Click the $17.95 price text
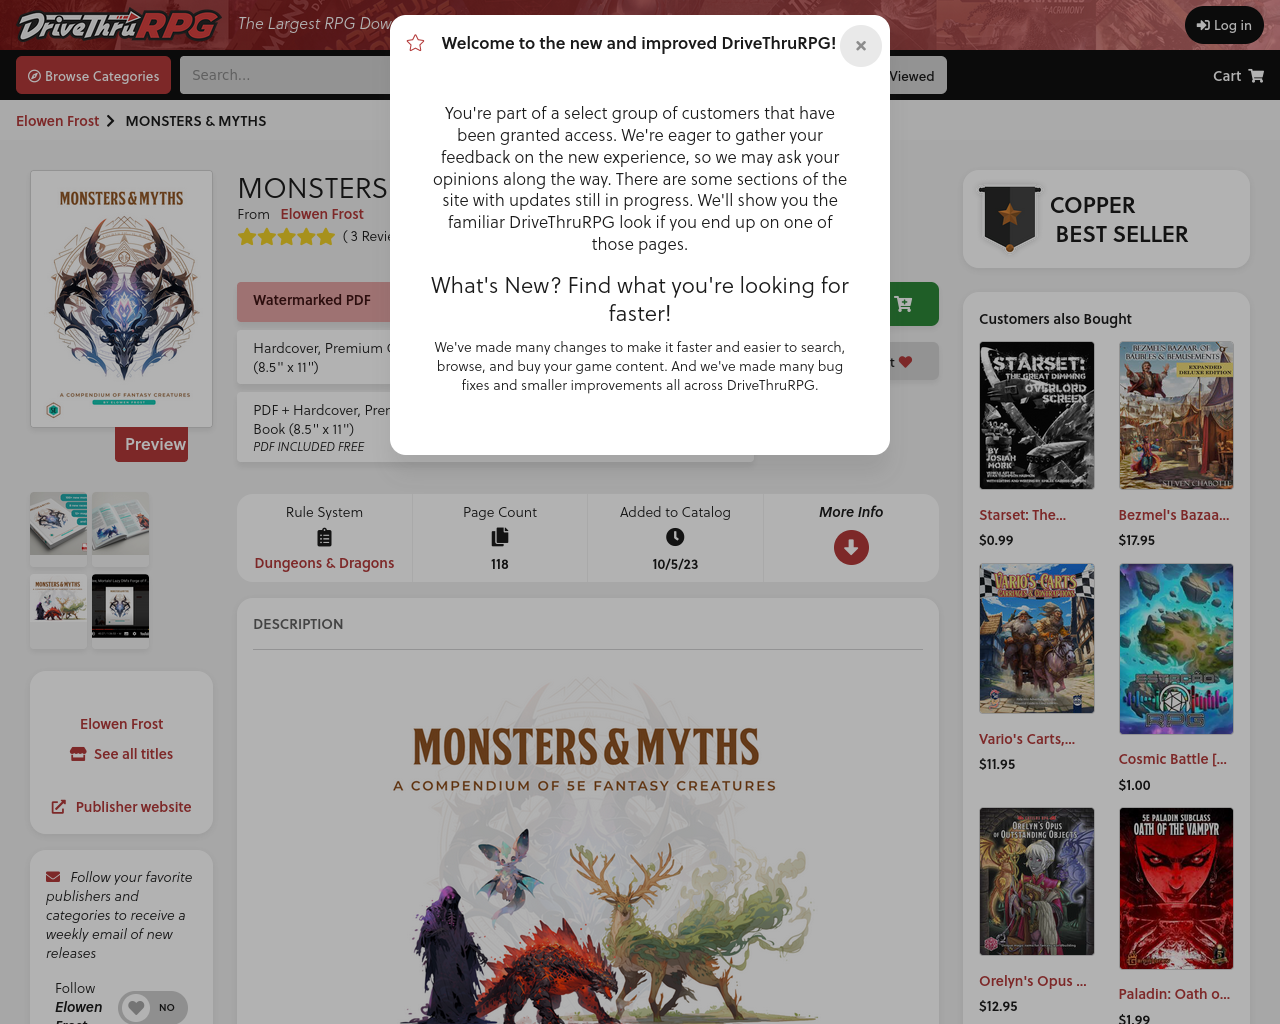The image size is (1280, 1024). click(x=1136, y=540)
